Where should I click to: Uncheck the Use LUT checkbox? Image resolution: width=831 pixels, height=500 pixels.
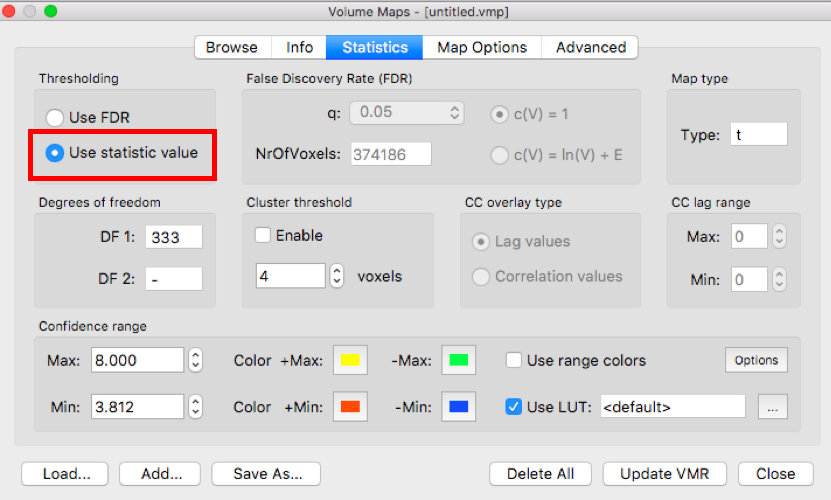click(514, 407)
